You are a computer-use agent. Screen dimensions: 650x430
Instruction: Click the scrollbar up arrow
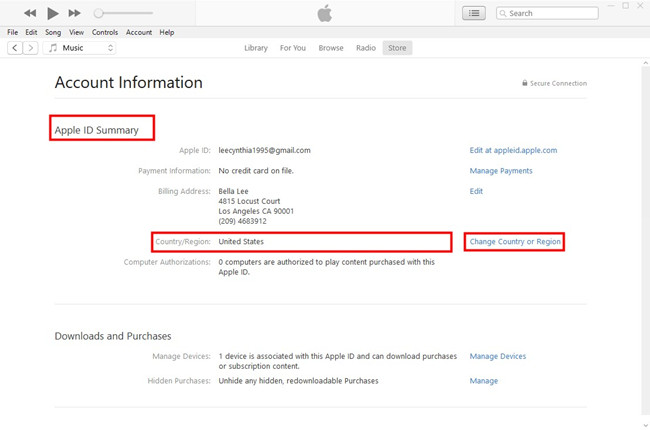645,63
